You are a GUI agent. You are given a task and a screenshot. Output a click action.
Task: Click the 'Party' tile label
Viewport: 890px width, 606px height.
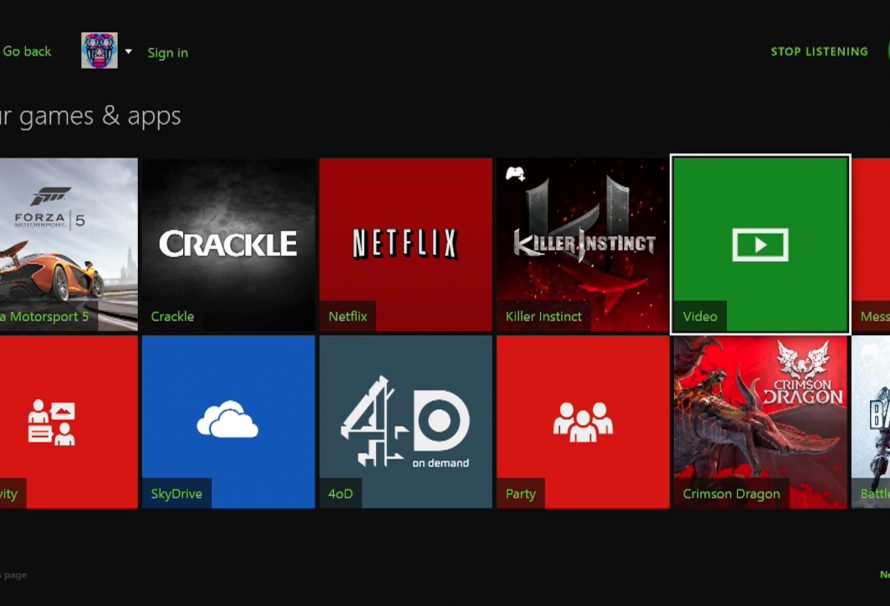(x=520, y=494)
